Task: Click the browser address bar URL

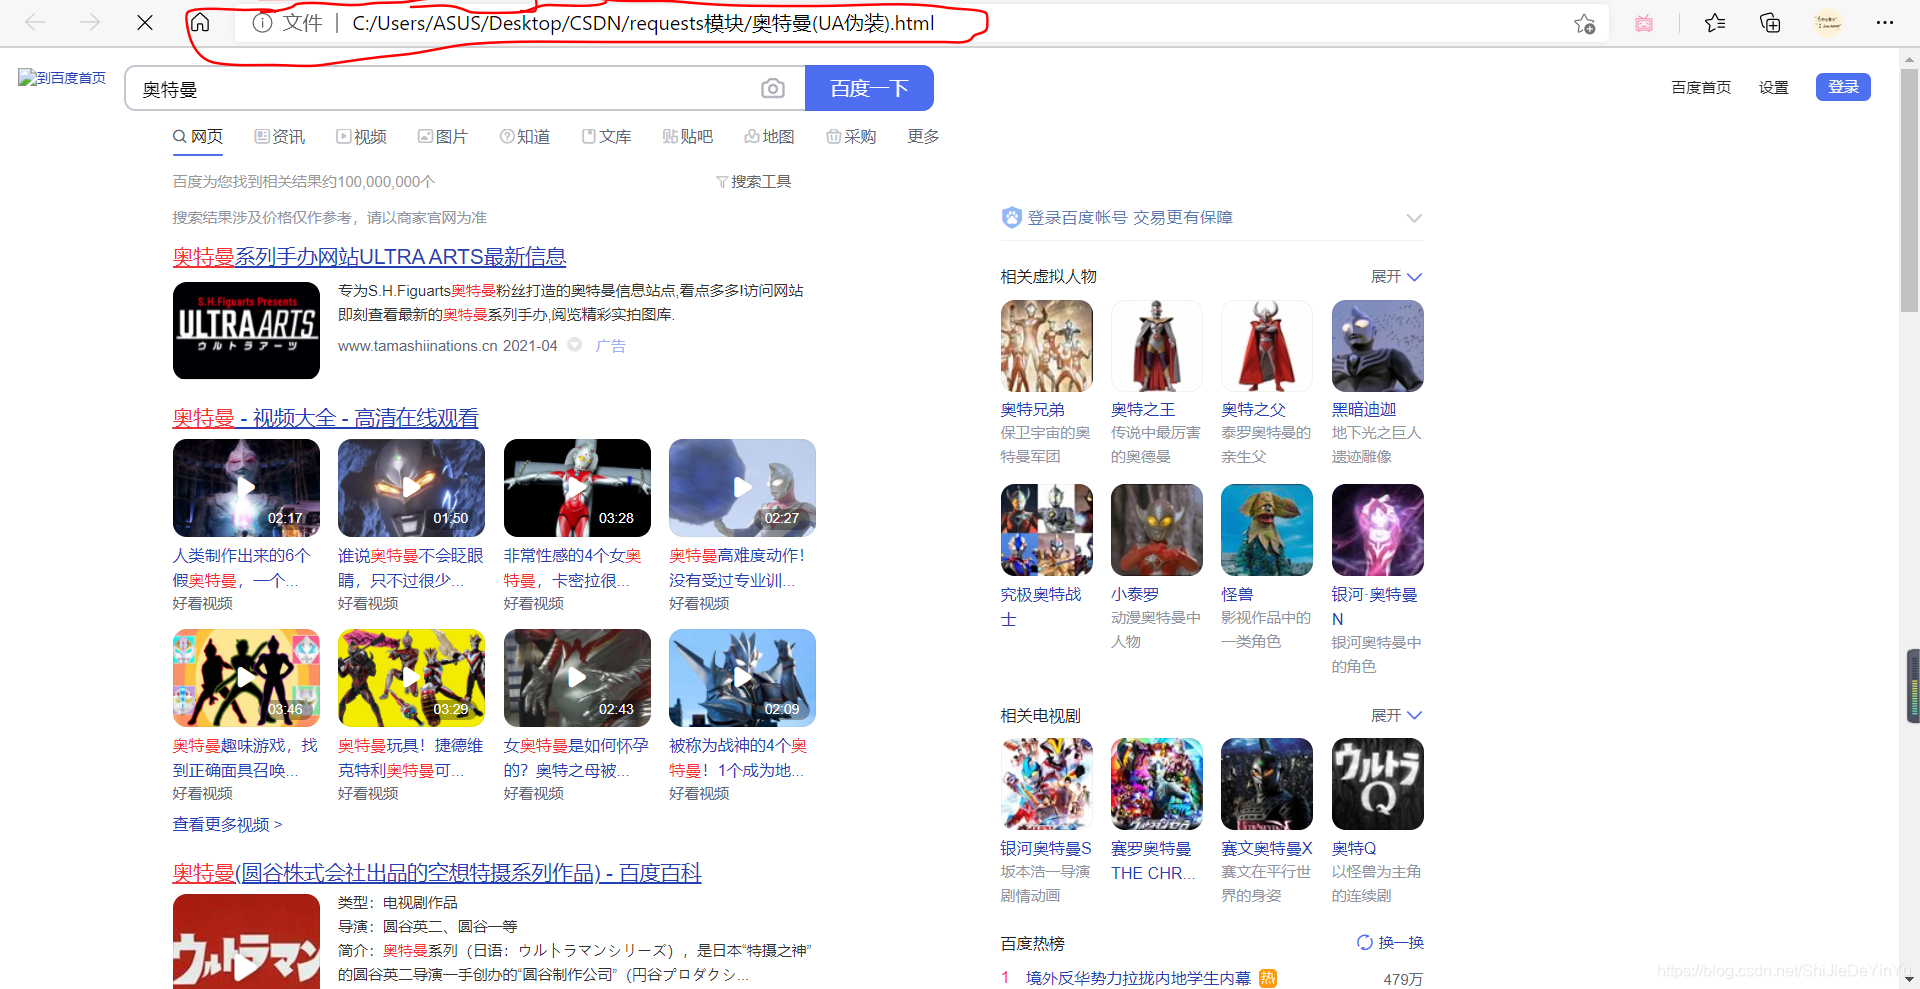Action: point(643,23)
